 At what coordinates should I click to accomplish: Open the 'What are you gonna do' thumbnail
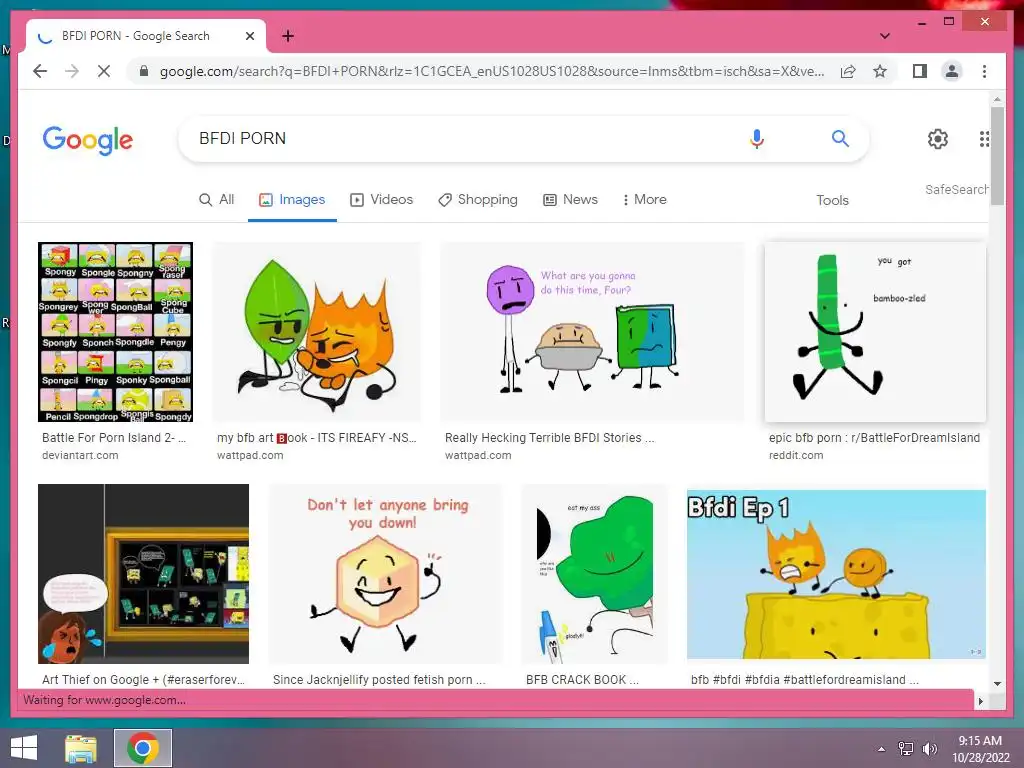[x=592, y=332]
